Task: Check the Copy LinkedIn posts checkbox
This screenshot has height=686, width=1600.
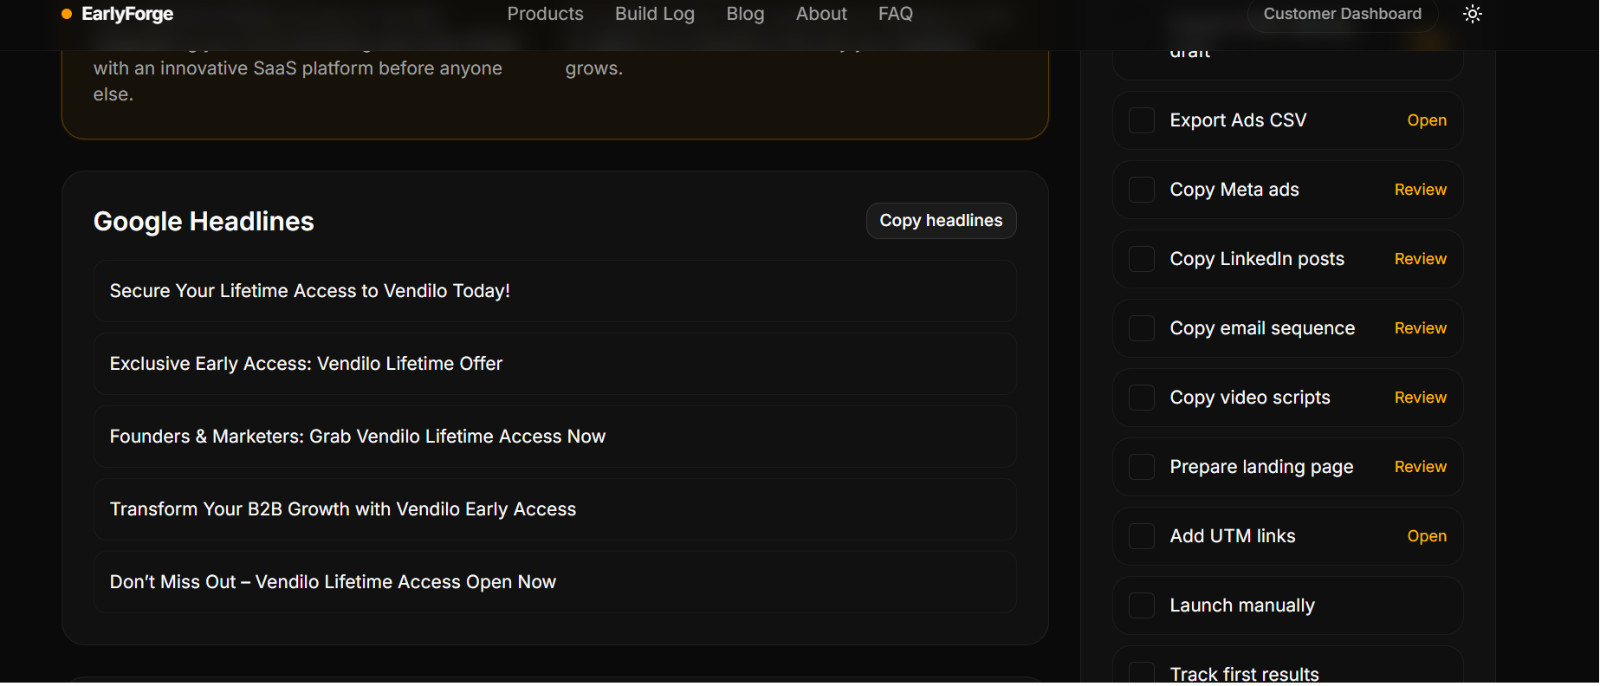Action: pyautogui.click(x=1142, y=259)
